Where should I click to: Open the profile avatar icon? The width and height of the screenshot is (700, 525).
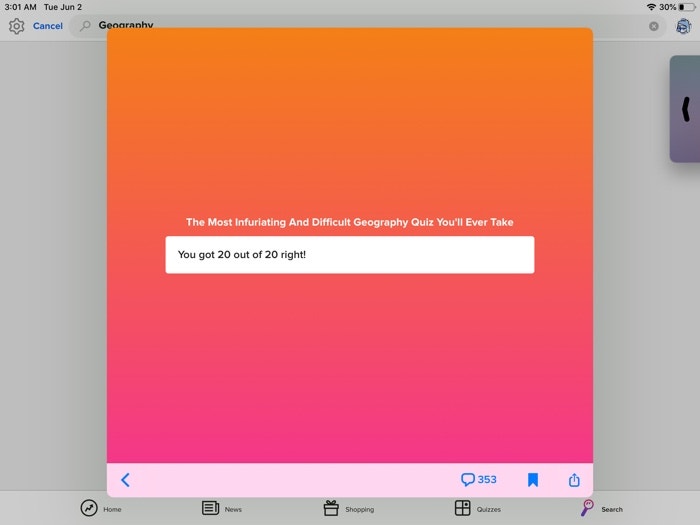coord(683,26)
